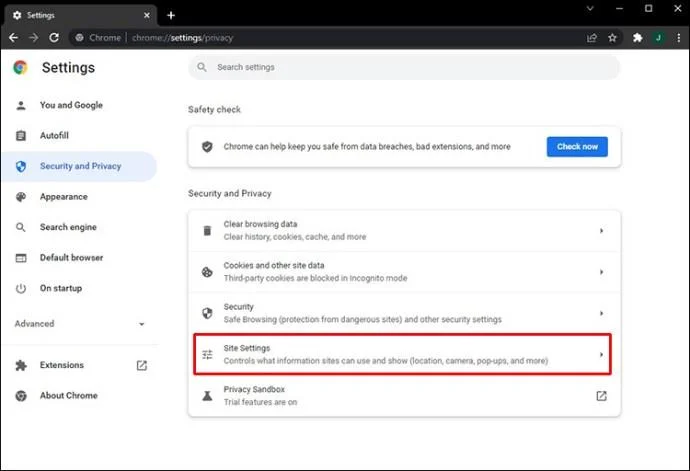Viewport: 690px width, 471px height.
Task: Expand the Advanced section
Action: 79,324
